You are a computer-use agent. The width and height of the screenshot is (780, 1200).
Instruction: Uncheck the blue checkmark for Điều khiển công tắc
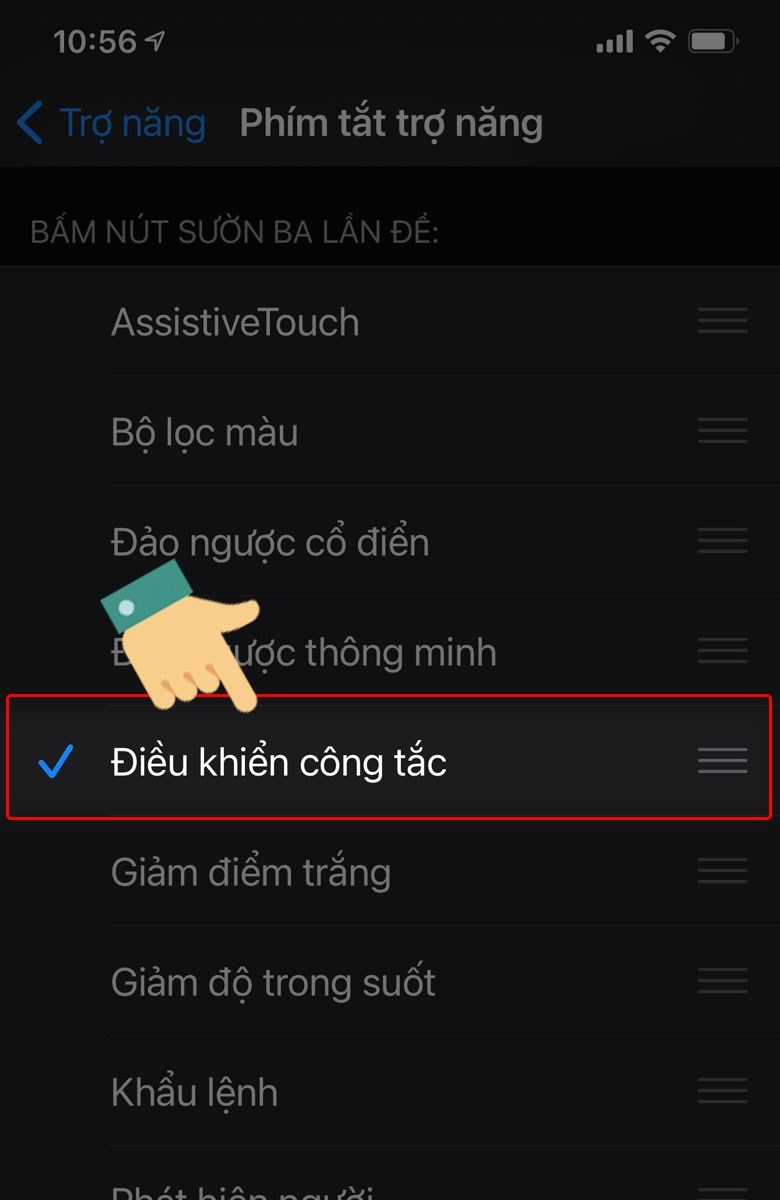pyautogui.click(x=55, y=762)
